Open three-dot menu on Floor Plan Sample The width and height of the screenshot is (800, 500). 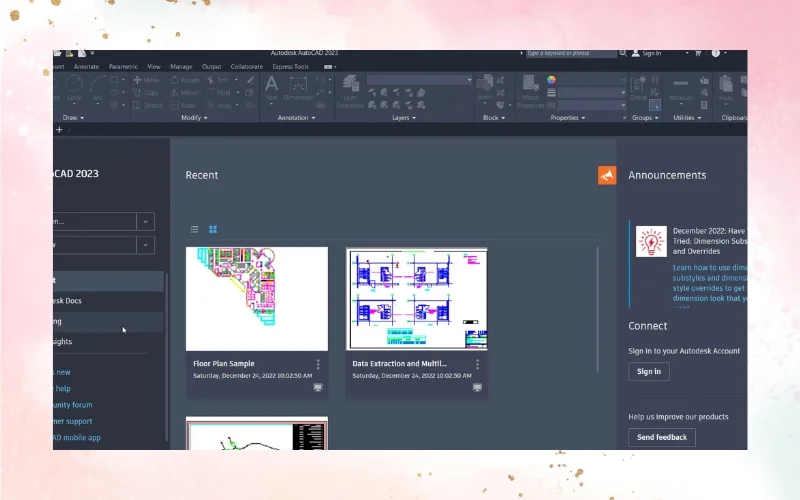(x=318, y=365)
